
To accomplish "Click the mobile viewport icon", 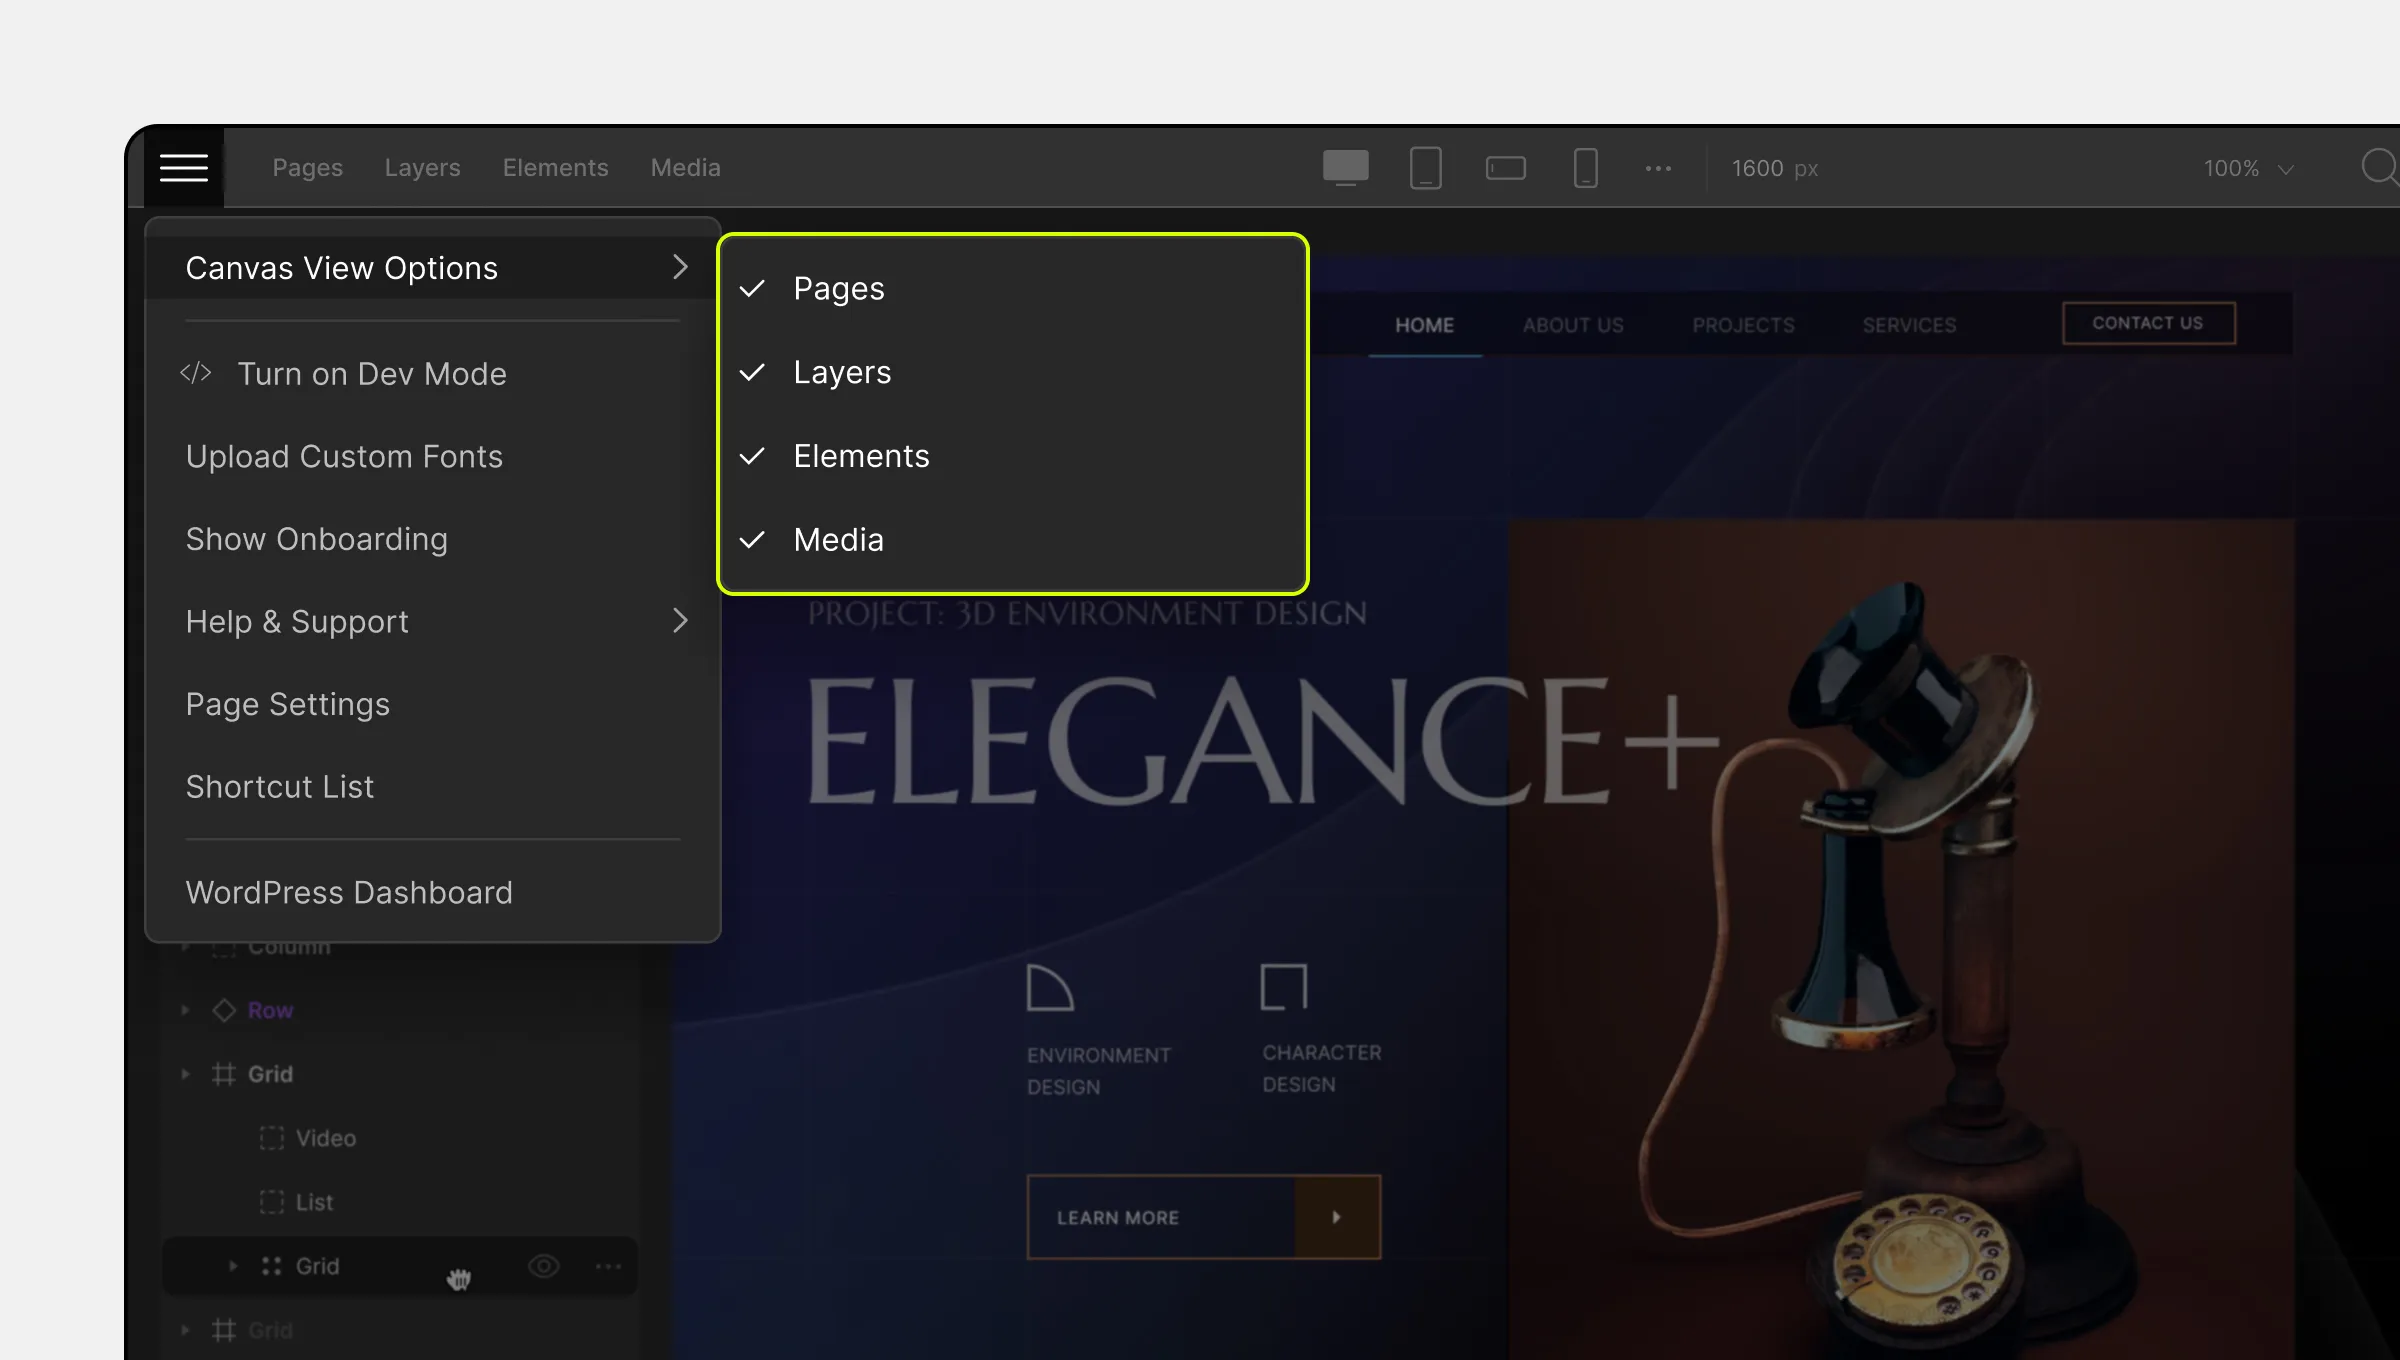I will pos(1584,166).
